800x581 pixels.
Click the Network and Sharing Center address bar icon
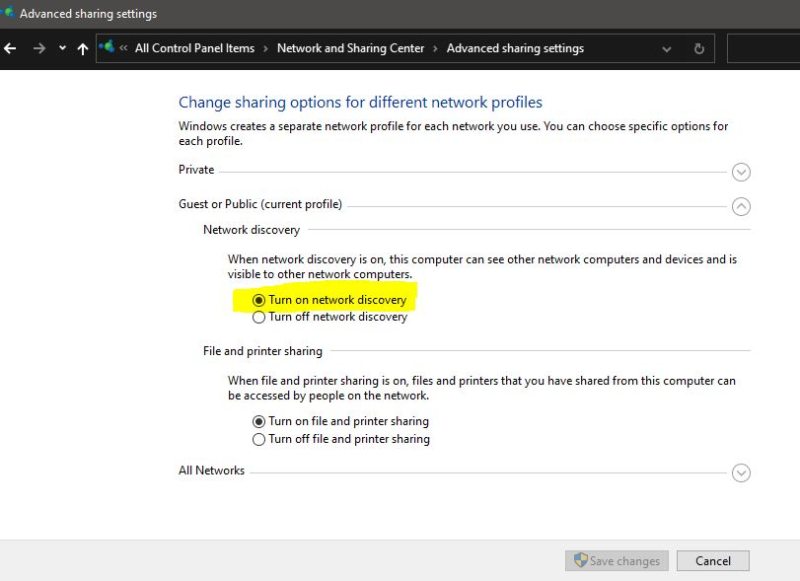click(x=105, y=46)
